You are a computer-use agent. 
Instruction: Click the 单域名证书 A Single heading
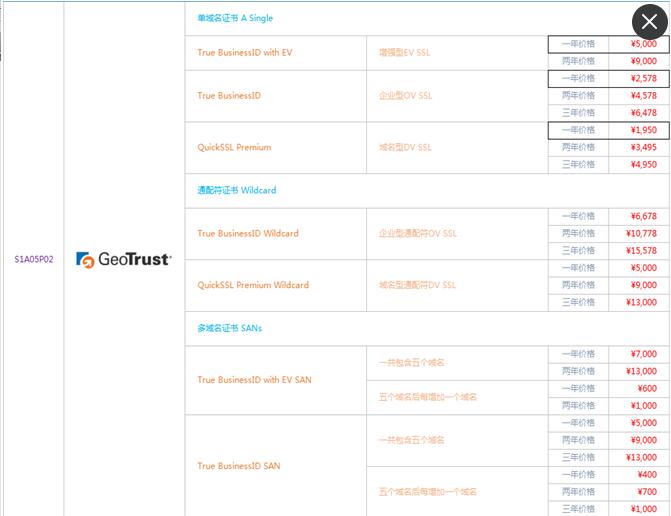coord(235,18)
